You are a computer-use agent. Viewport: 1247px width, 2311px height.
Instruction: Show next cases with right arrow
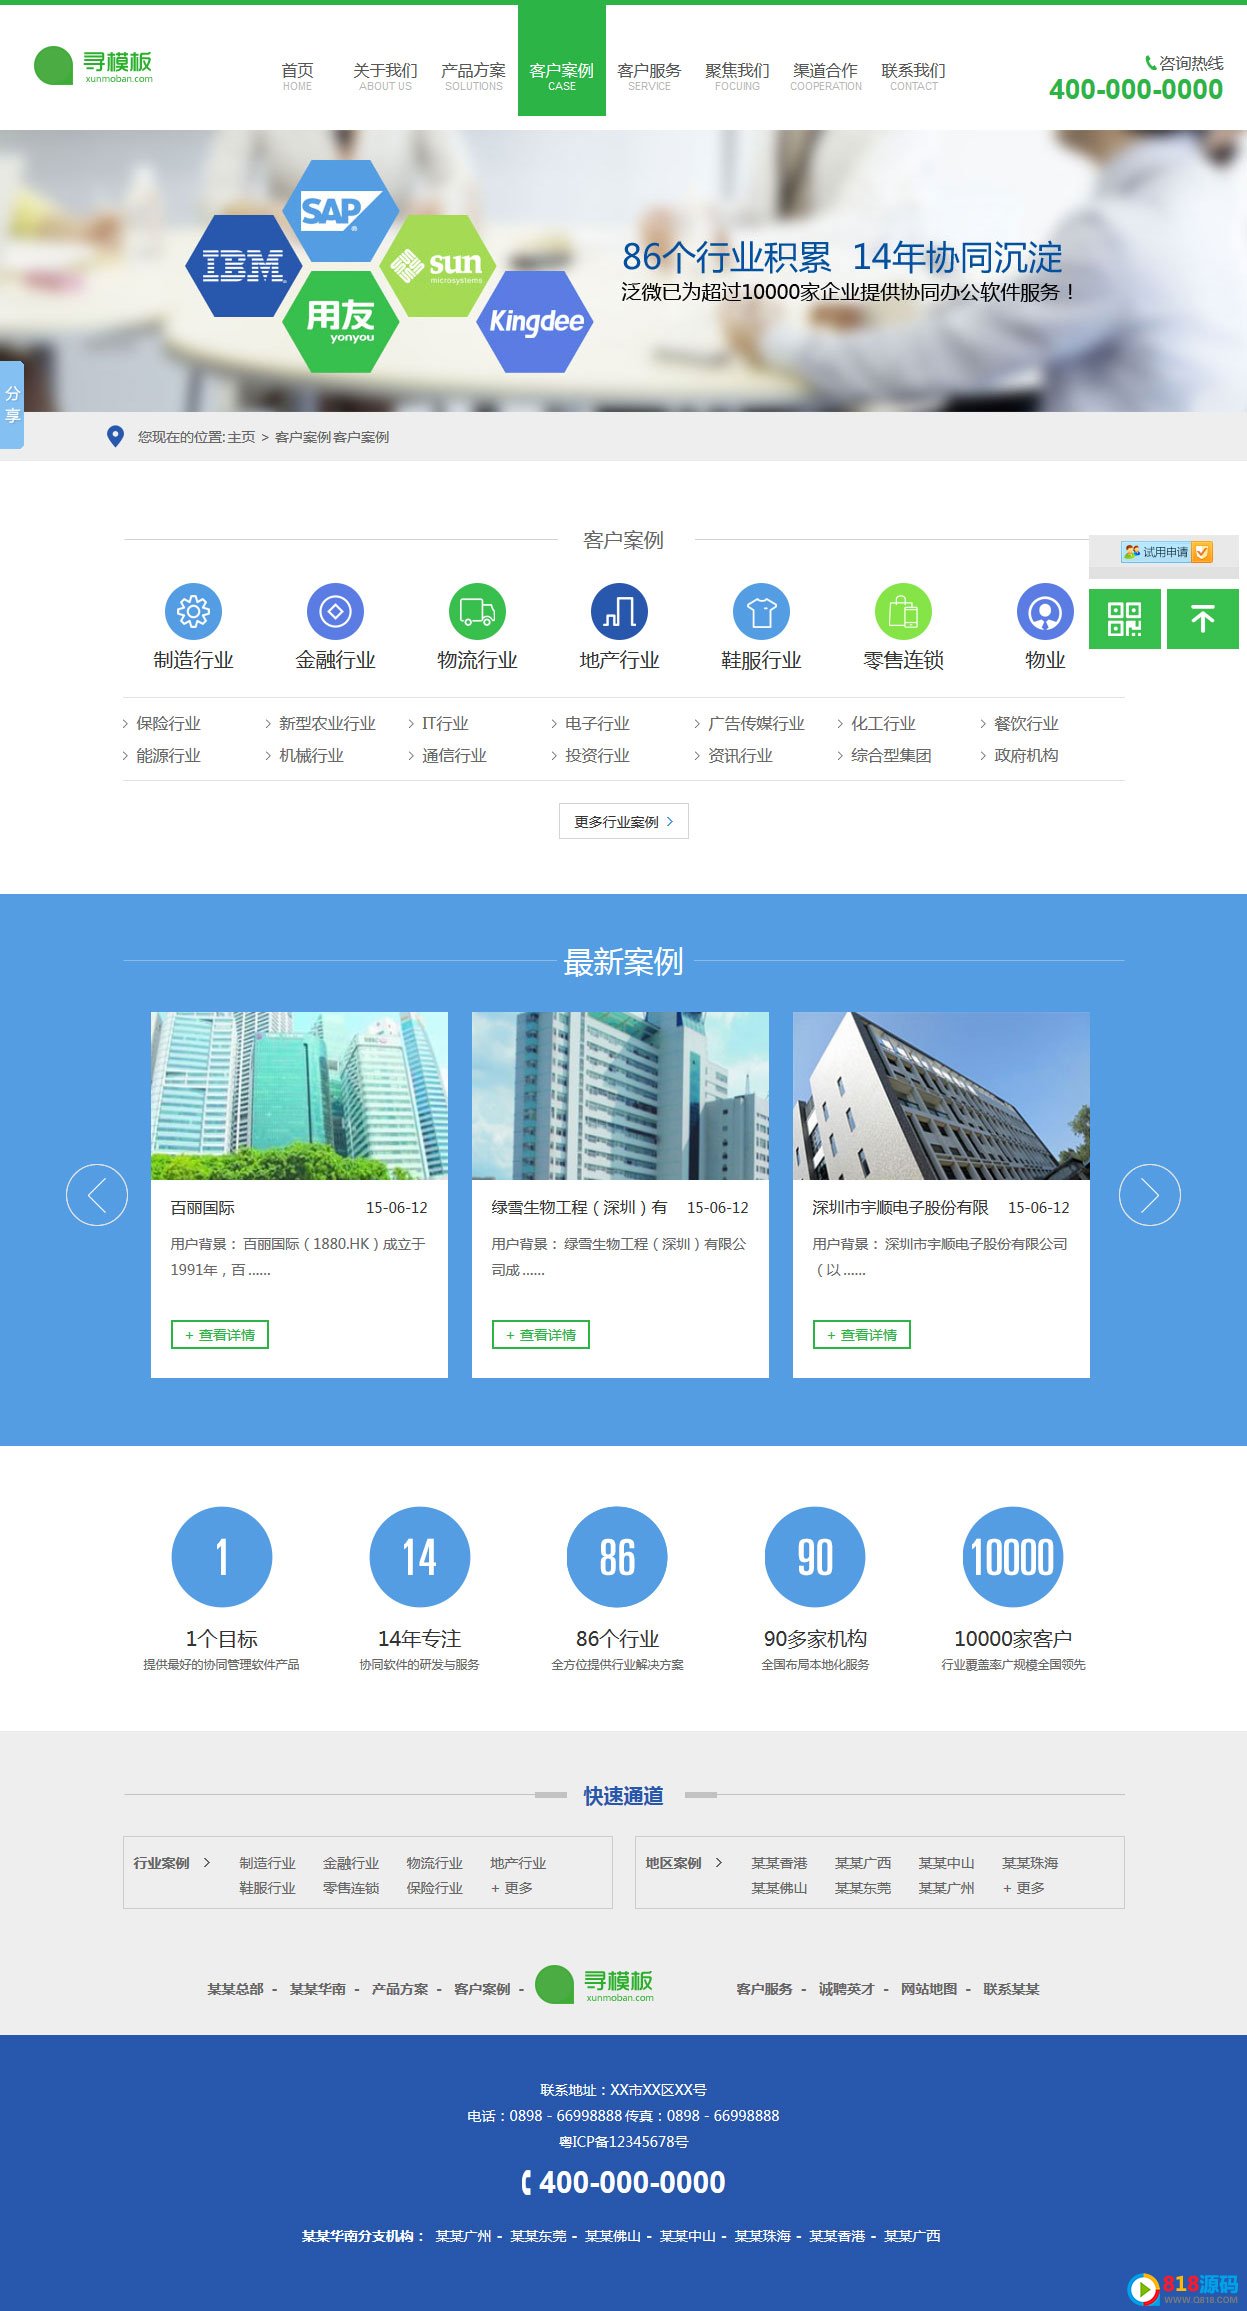1150,1195
